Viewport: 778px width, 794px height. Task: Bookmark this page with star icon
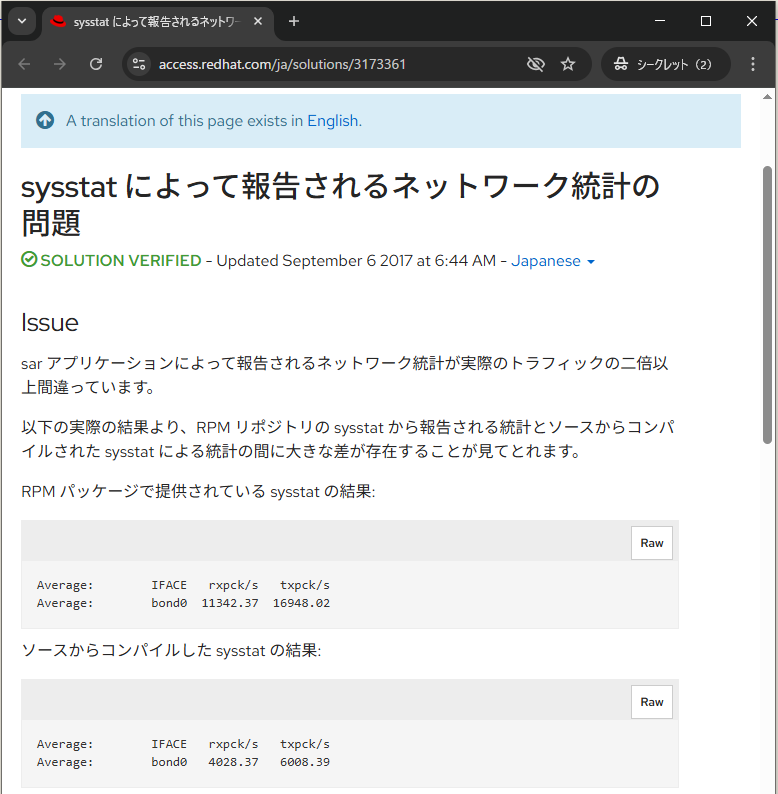pyautogui.click(x=568, y=64)
